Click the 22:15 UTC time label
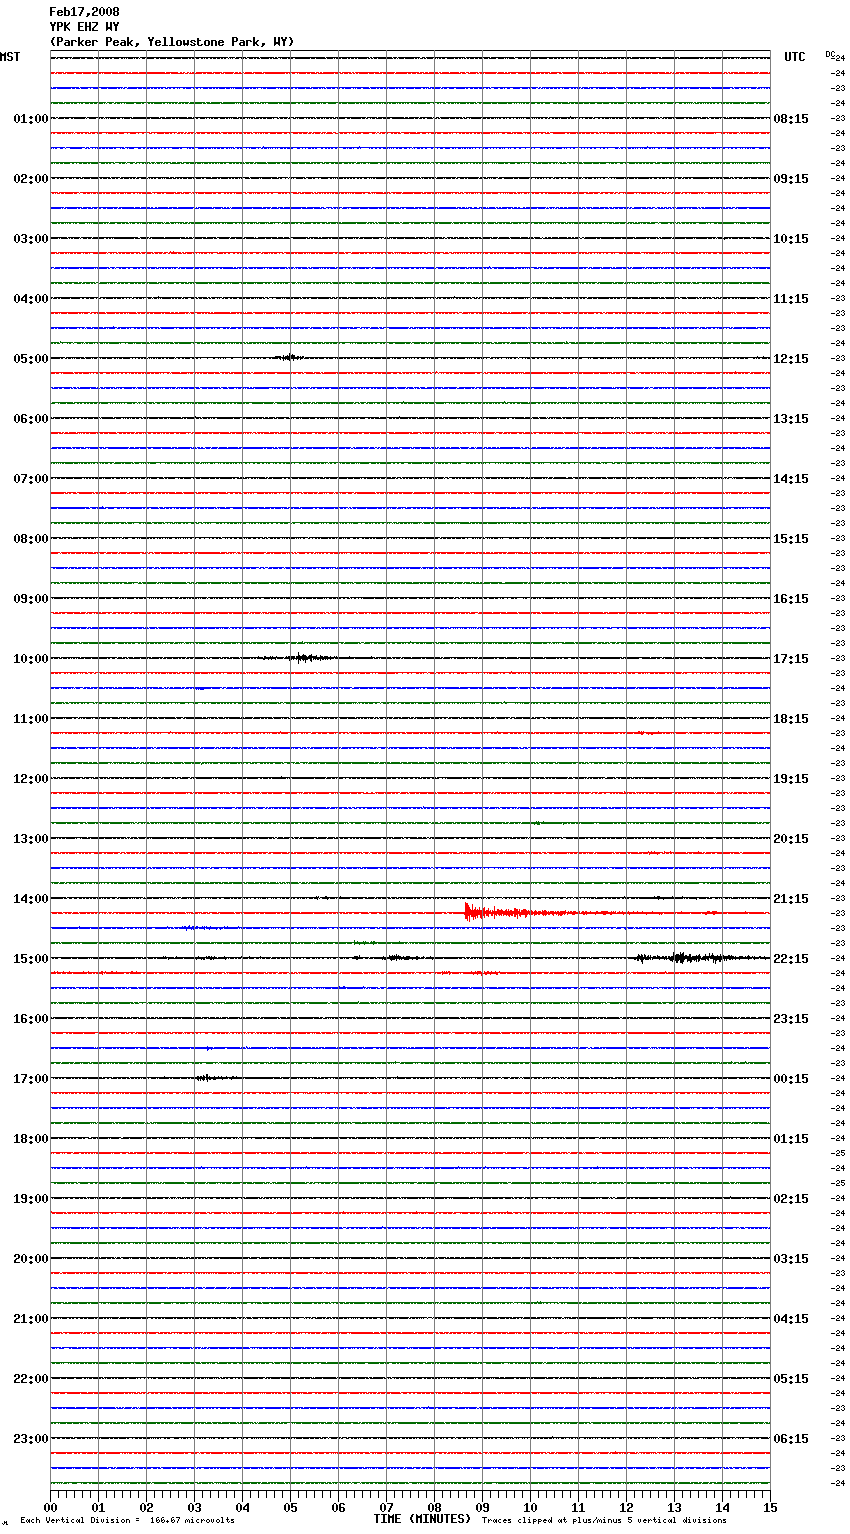This screenshot has height=1534, width=850. click(791, 959)
